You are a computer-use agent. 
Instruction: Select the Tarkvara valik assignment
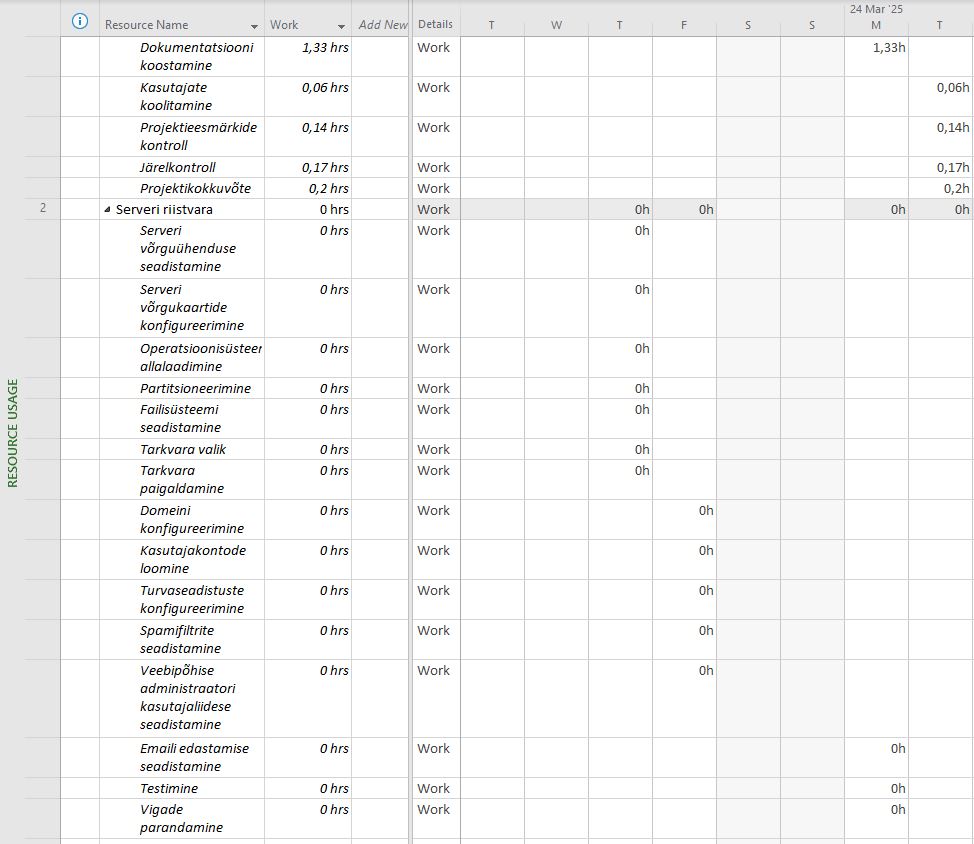[183, 449]
